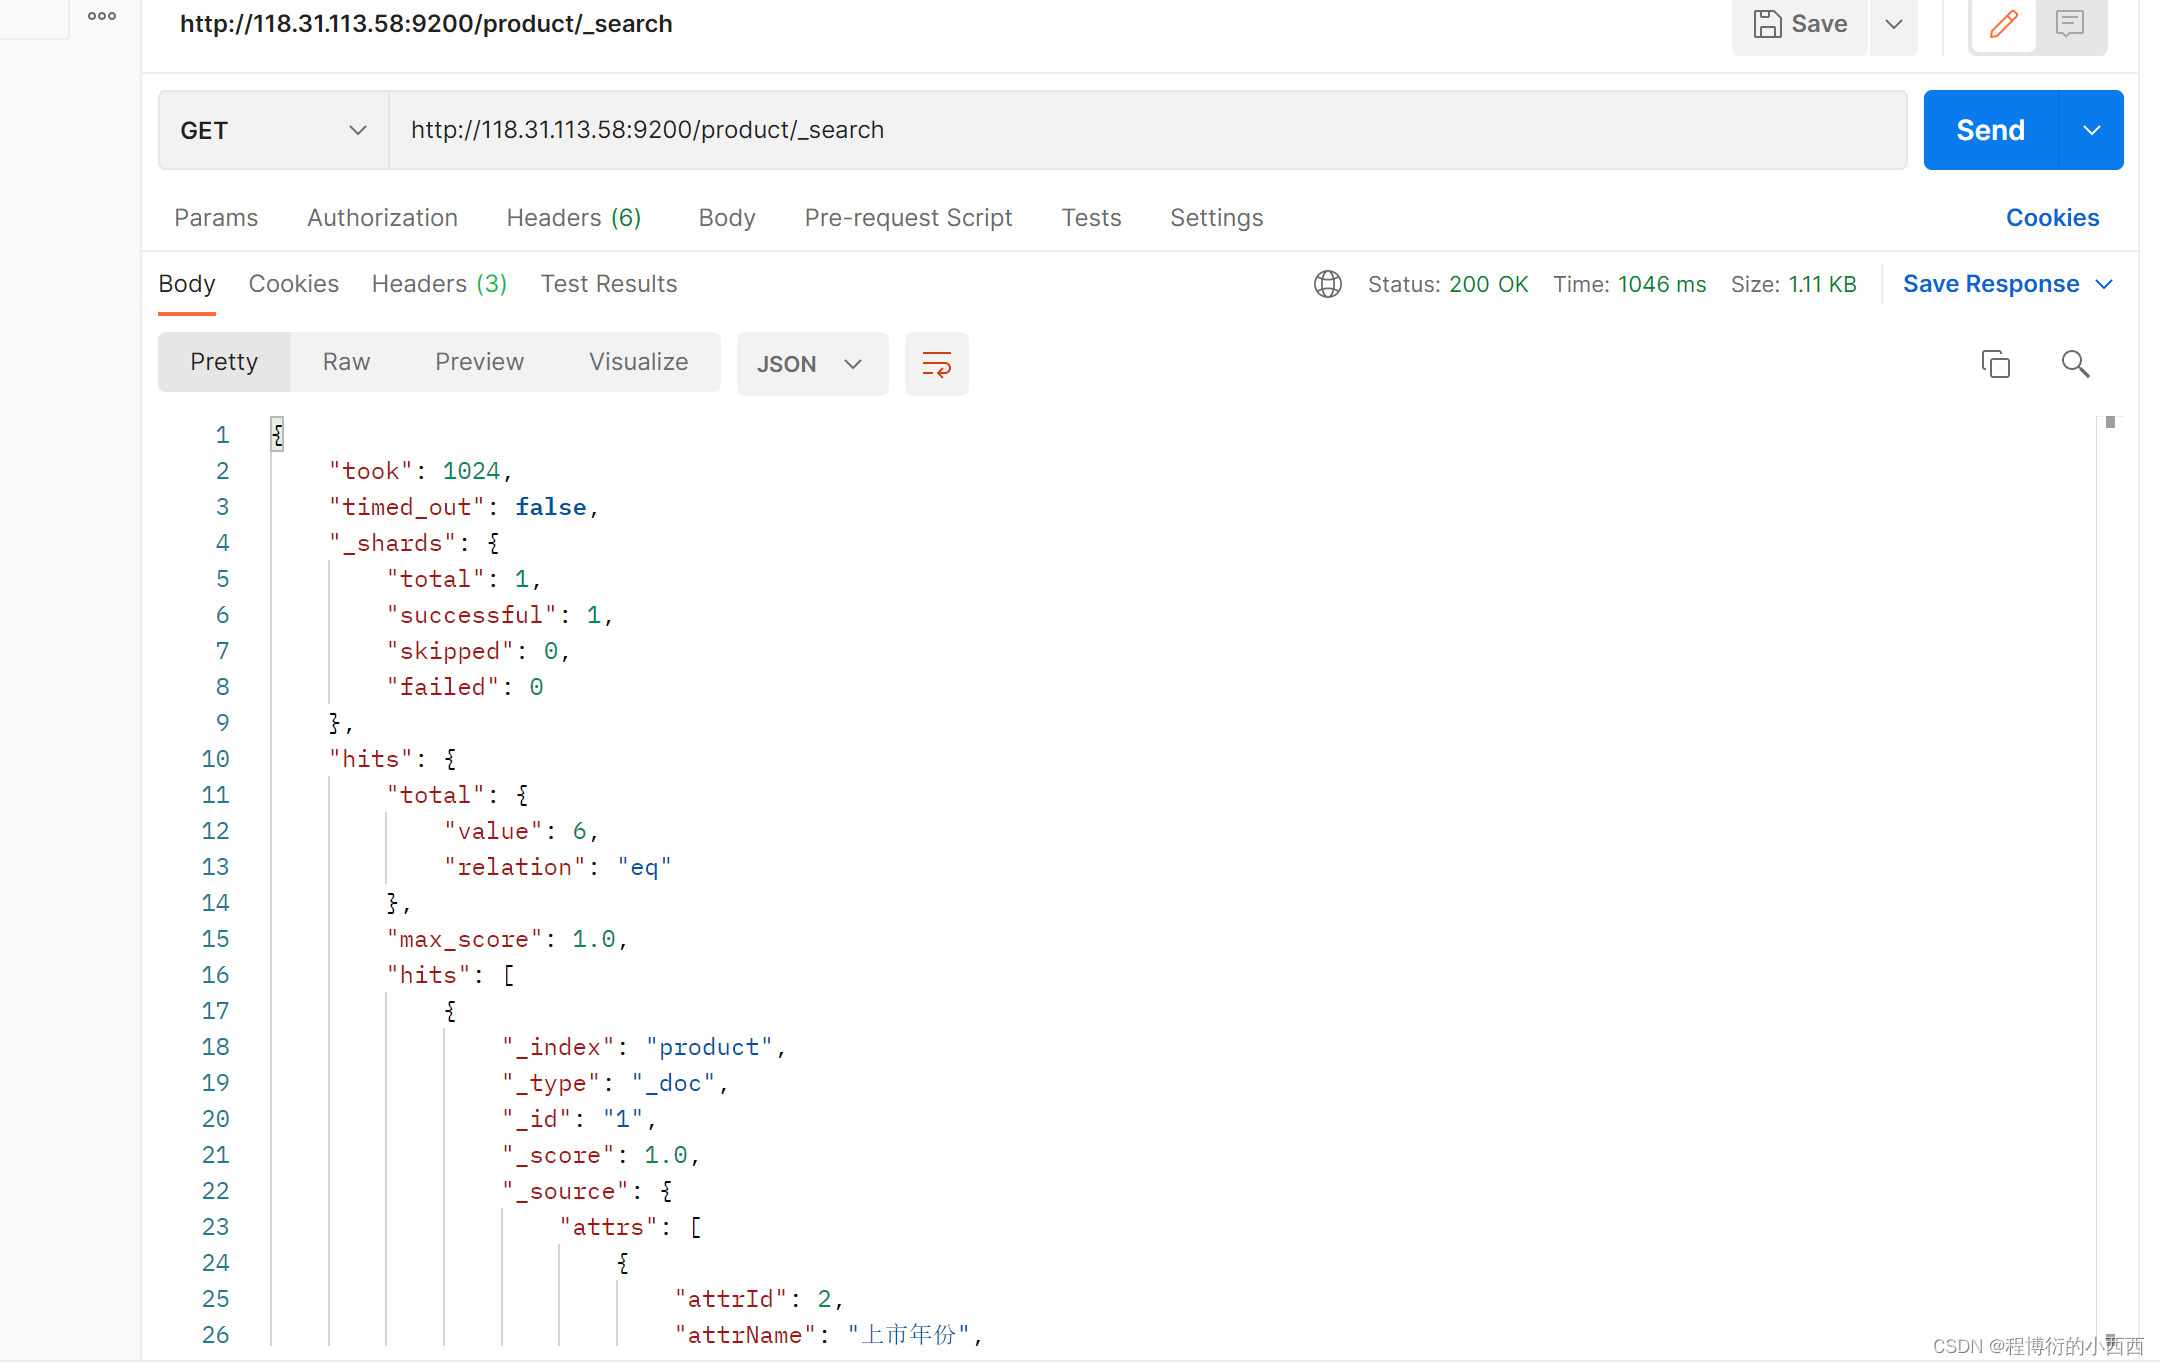Toggle the word wrap lines icon
Viewport: 2160px width, 1365px height.
coord(936,364)
